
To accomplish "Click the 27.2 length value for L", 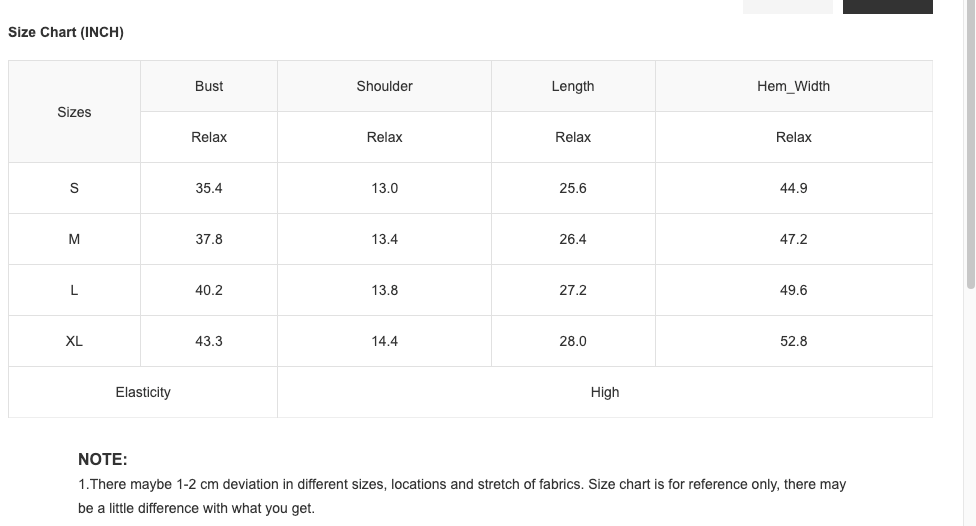I will pos(573,290).
